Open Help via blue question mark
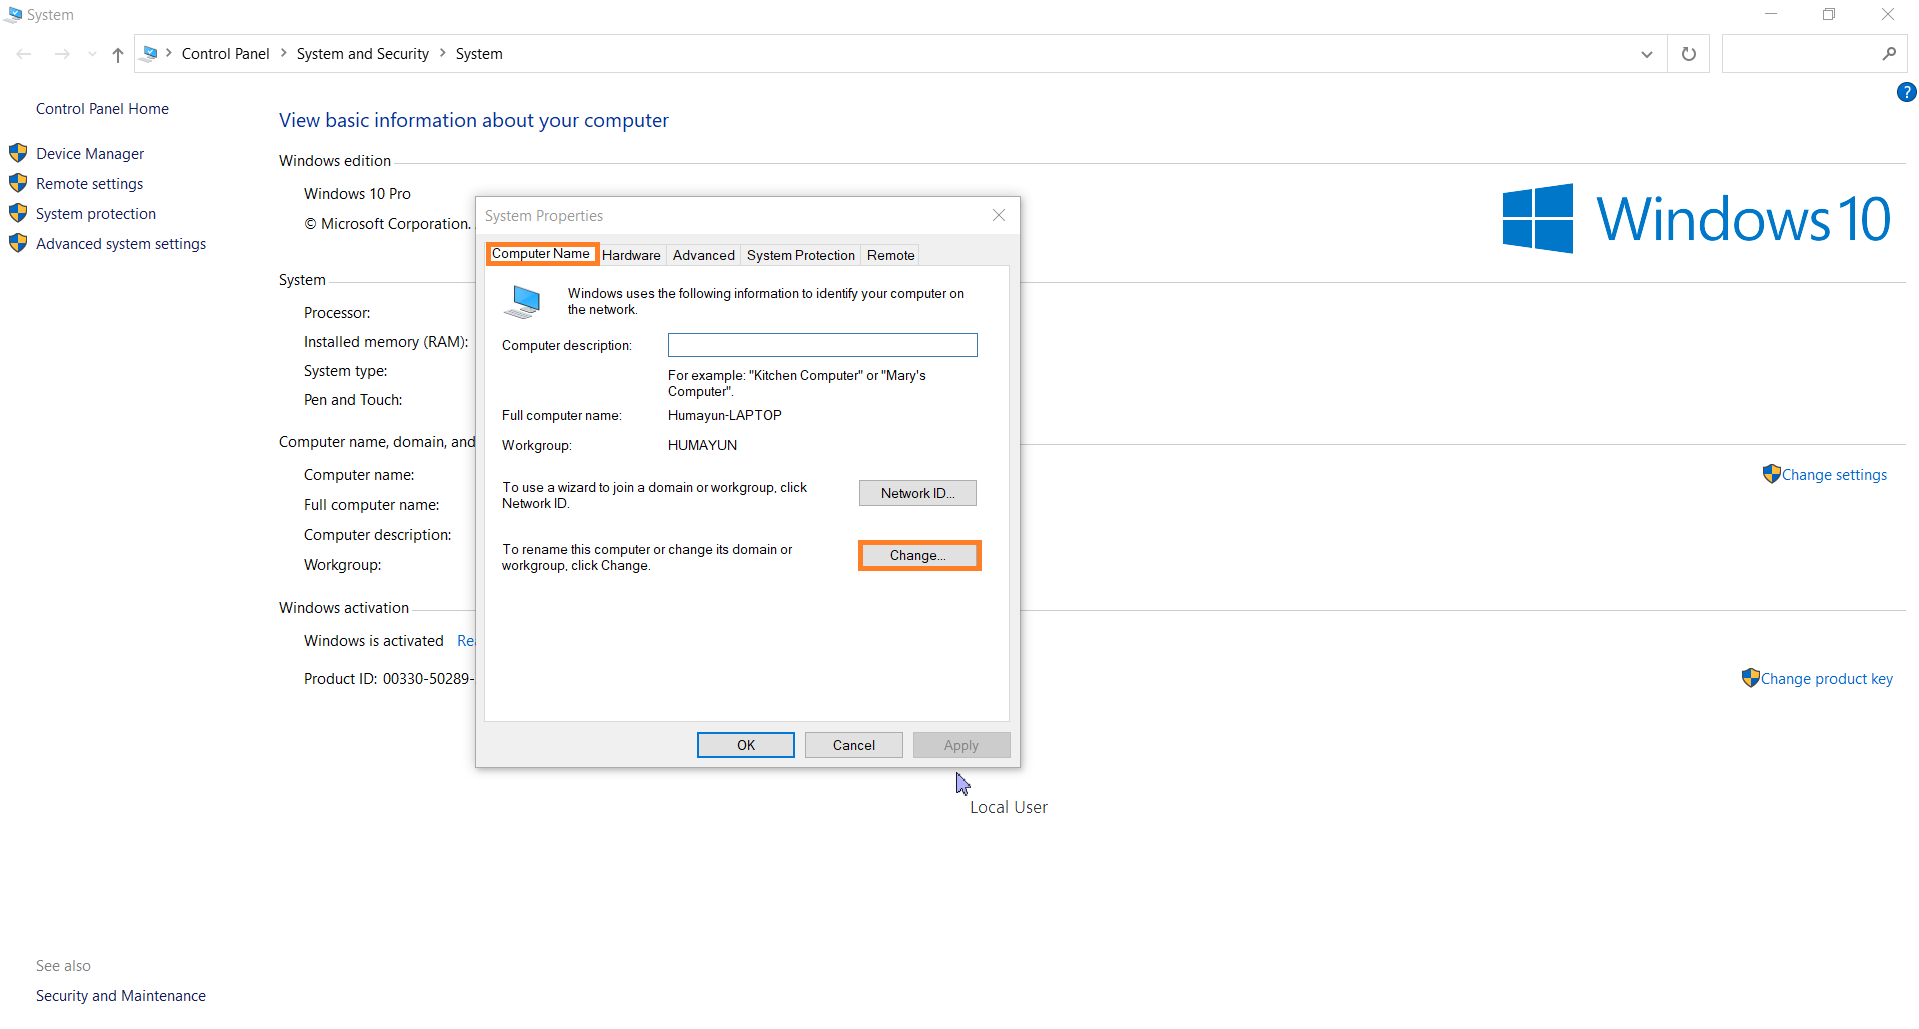1919x1029 pixels. tap(1906, 92)
